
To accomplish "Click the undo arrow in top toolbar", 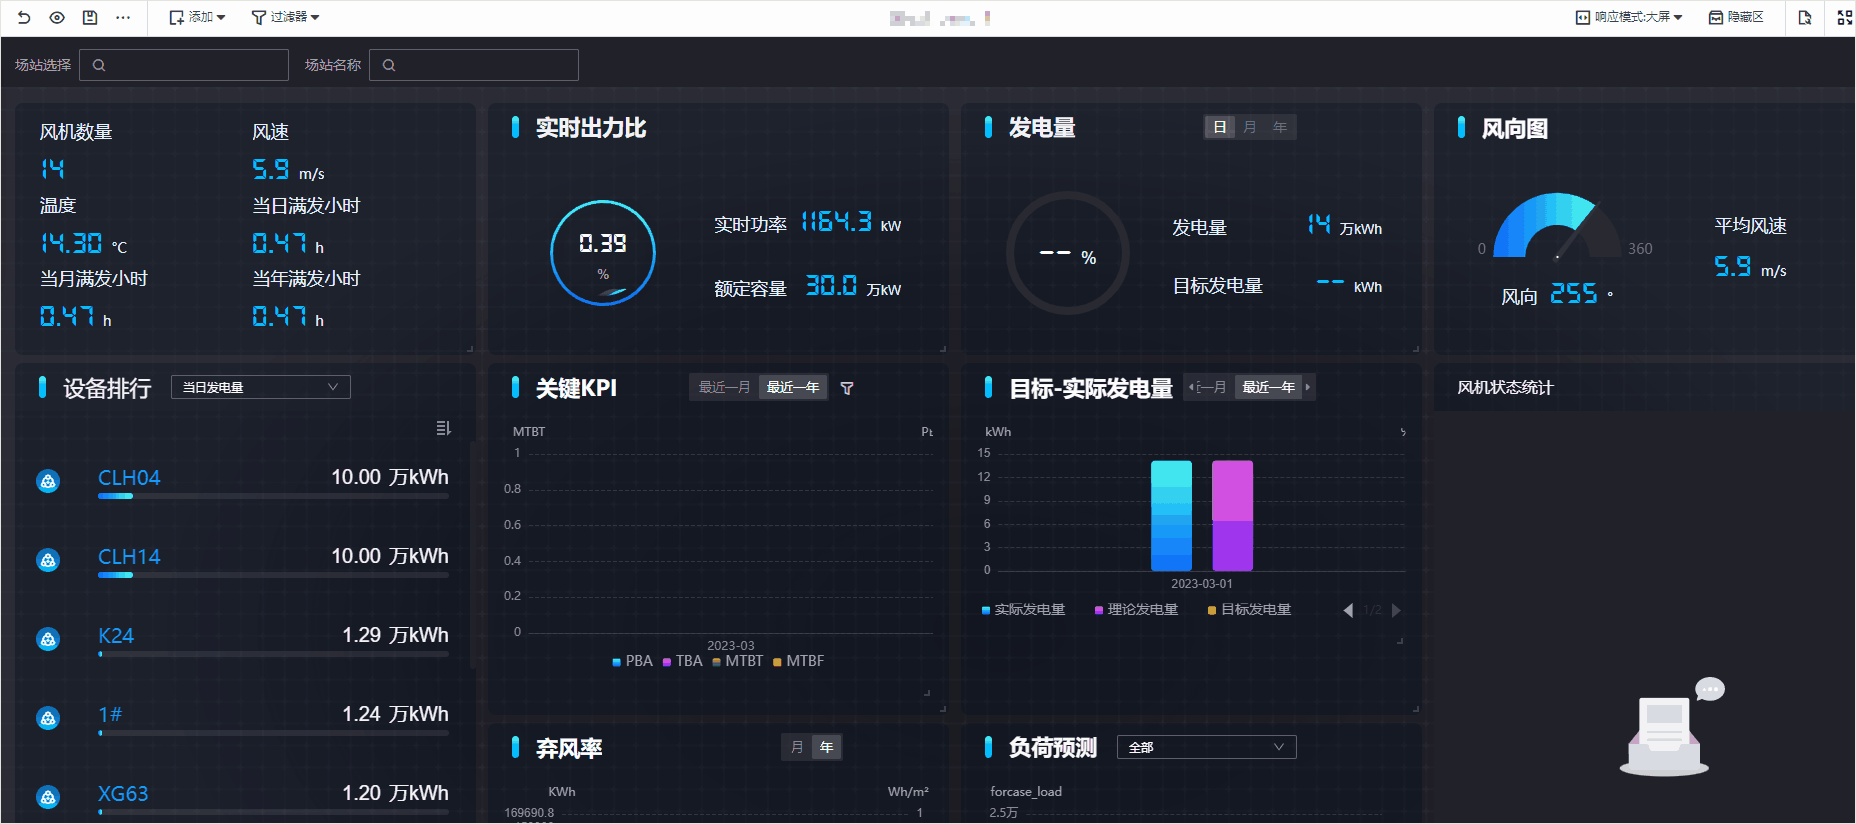I will [x=24, y=17].
